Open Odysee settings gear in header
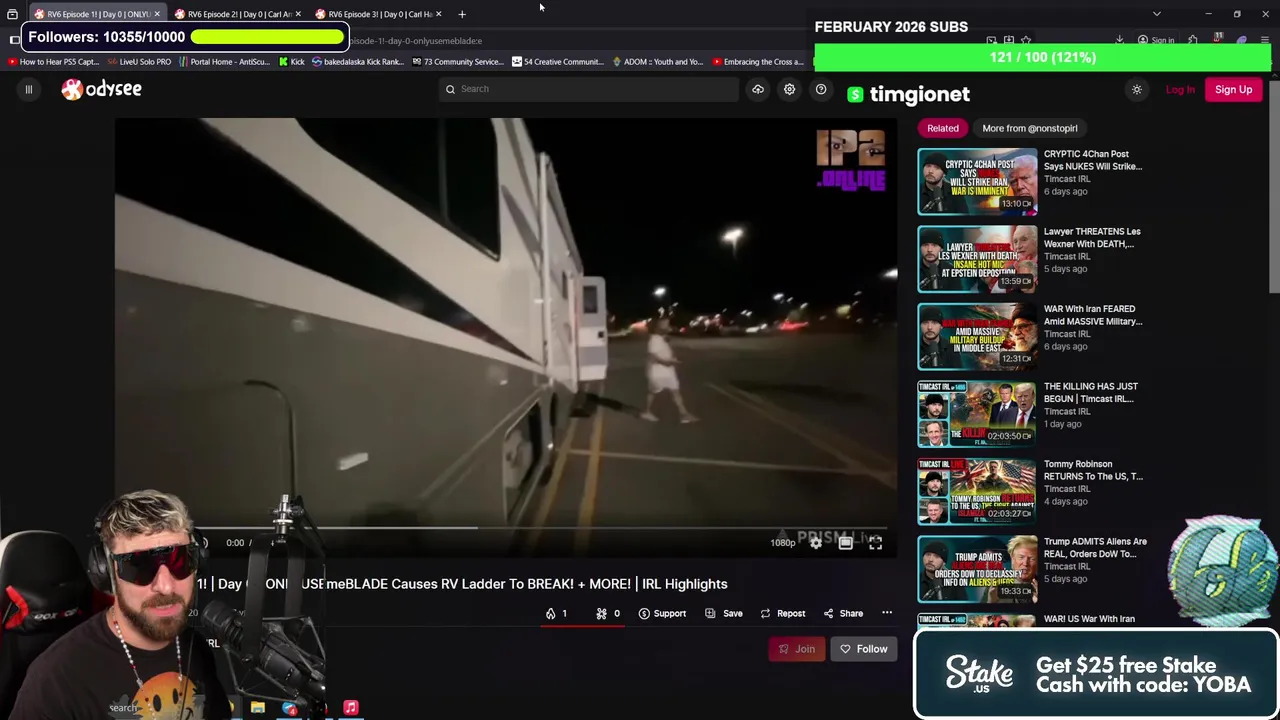 pos(789,89)
